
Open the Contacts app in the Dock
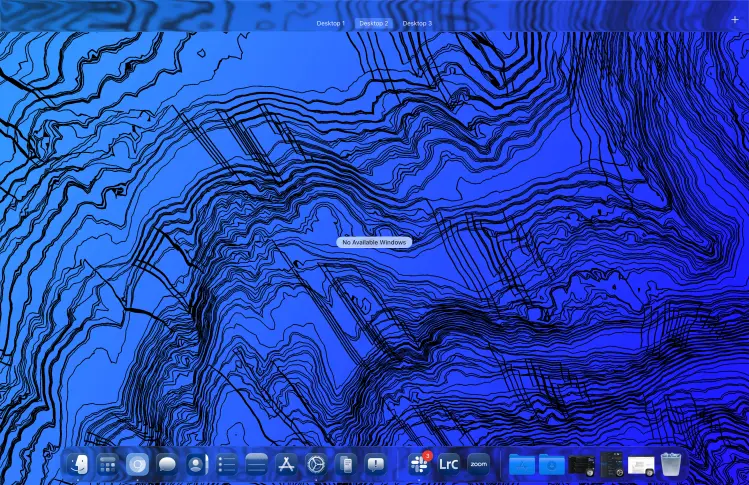(x=197, y=464)
